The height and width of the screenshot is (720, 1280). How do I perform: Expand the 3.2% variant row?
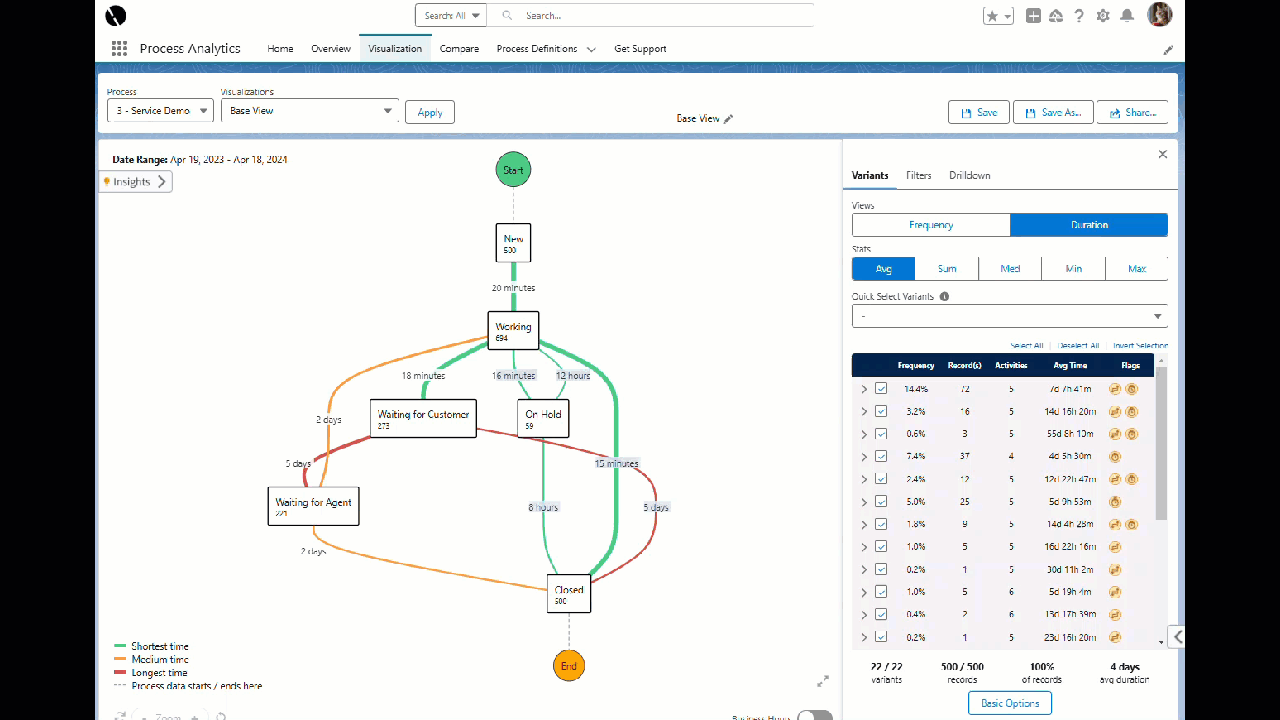[864, 411]
